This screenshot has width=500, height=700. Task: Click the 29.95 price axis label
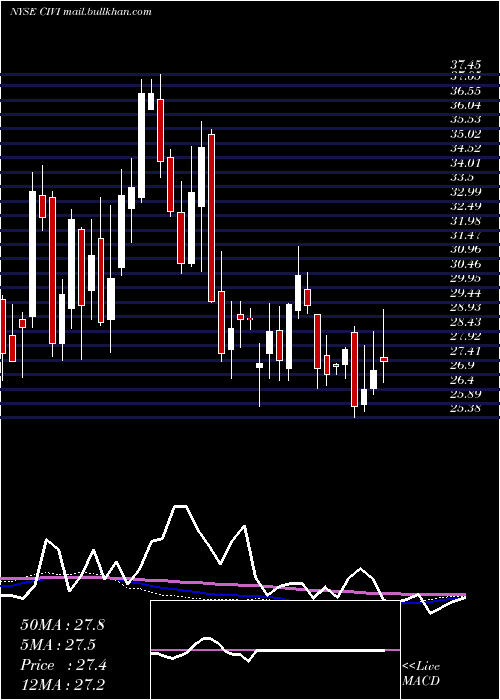[x=466, y=278]
